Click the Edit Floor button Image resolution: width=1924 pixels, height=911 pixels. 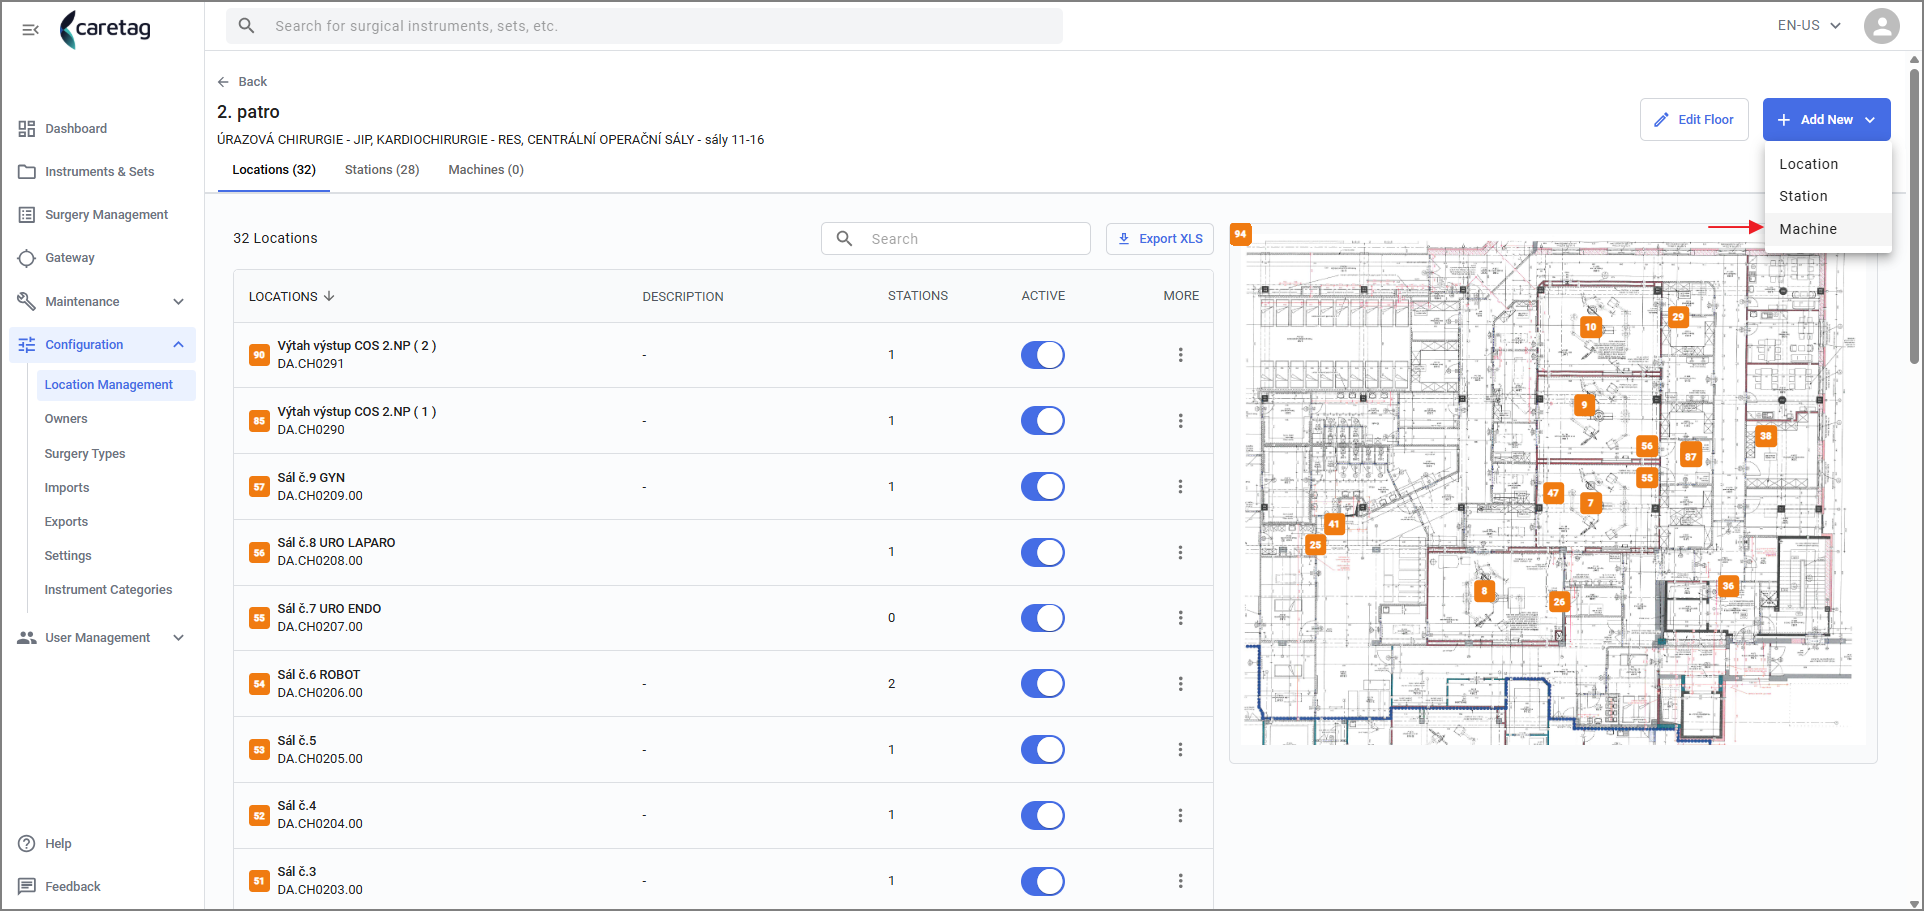(x=1694, y=120)
